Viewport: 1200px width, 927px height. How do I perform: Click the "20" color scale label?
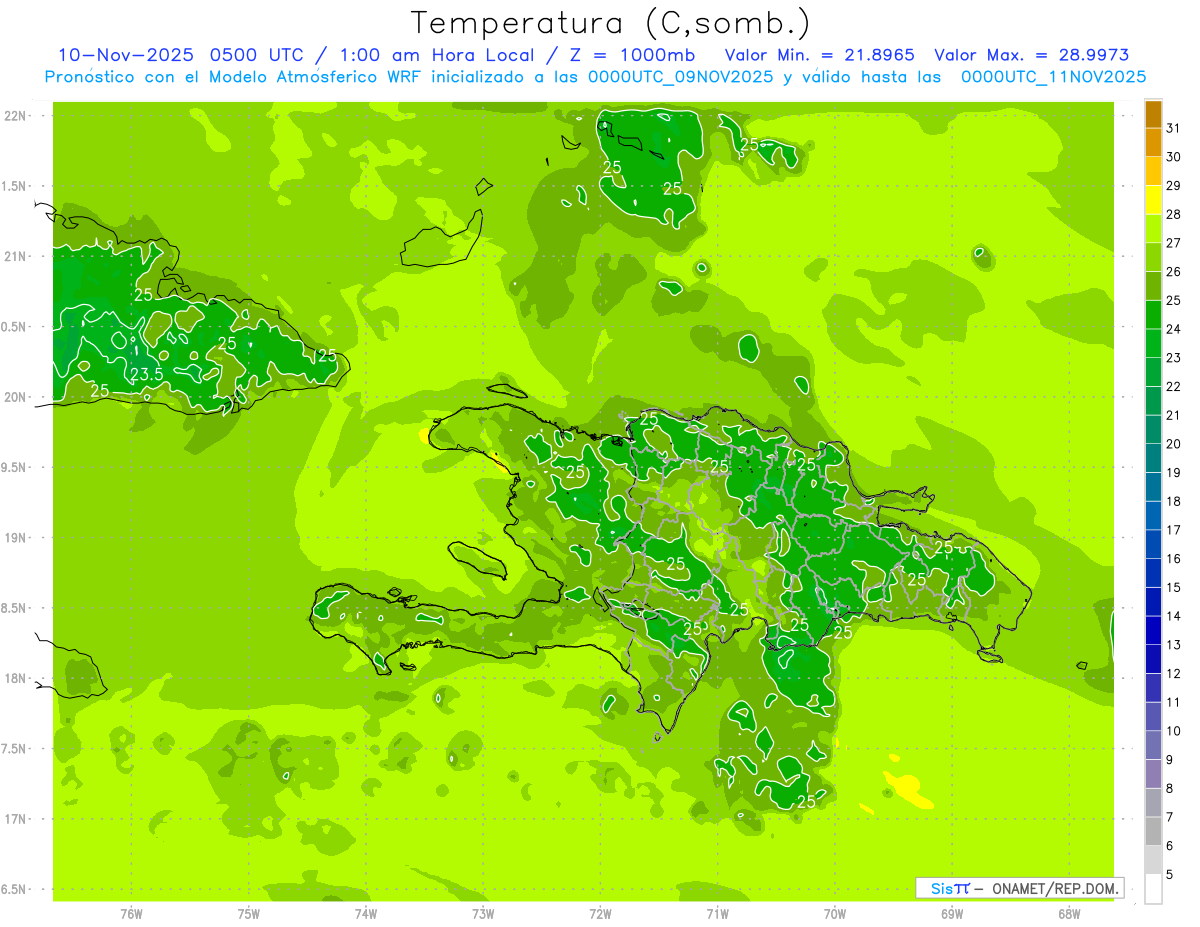coord(1174,444)
